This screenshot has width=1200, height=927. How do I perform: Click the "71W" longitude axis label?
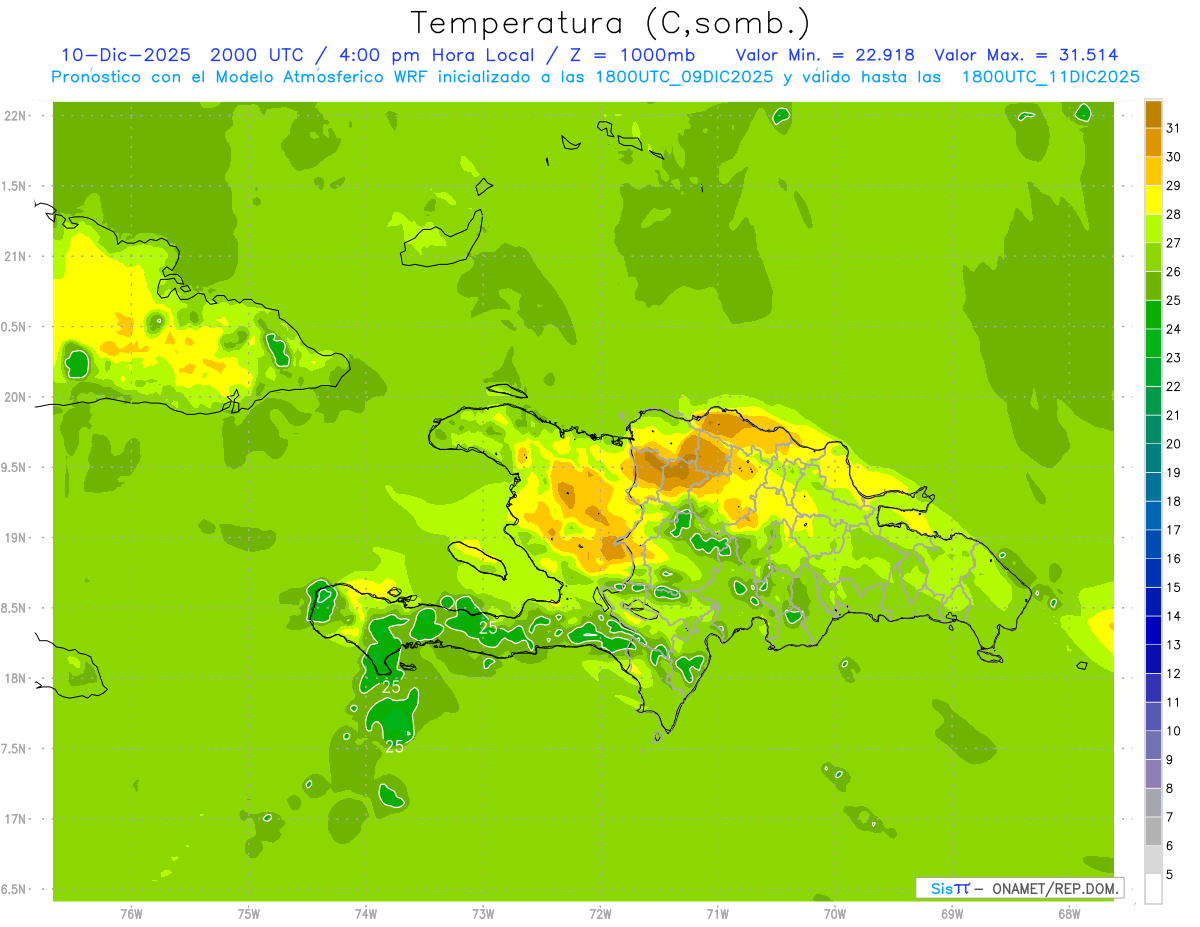click(x=717, y=914)
